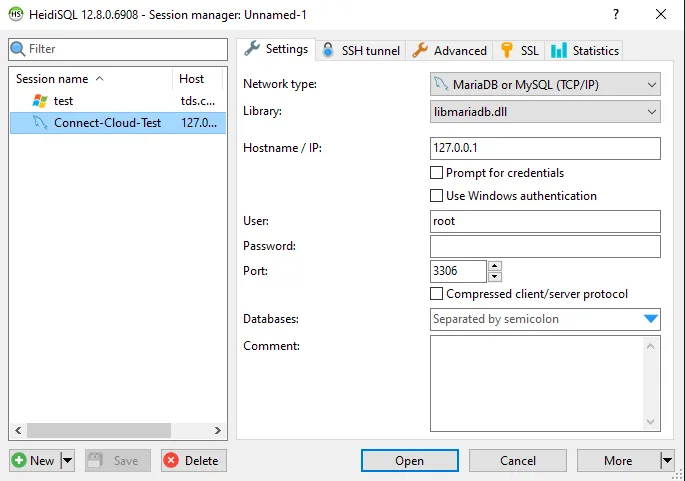Increase the Port value with up arrow
The image size is (685, 481).
point(495,266)
